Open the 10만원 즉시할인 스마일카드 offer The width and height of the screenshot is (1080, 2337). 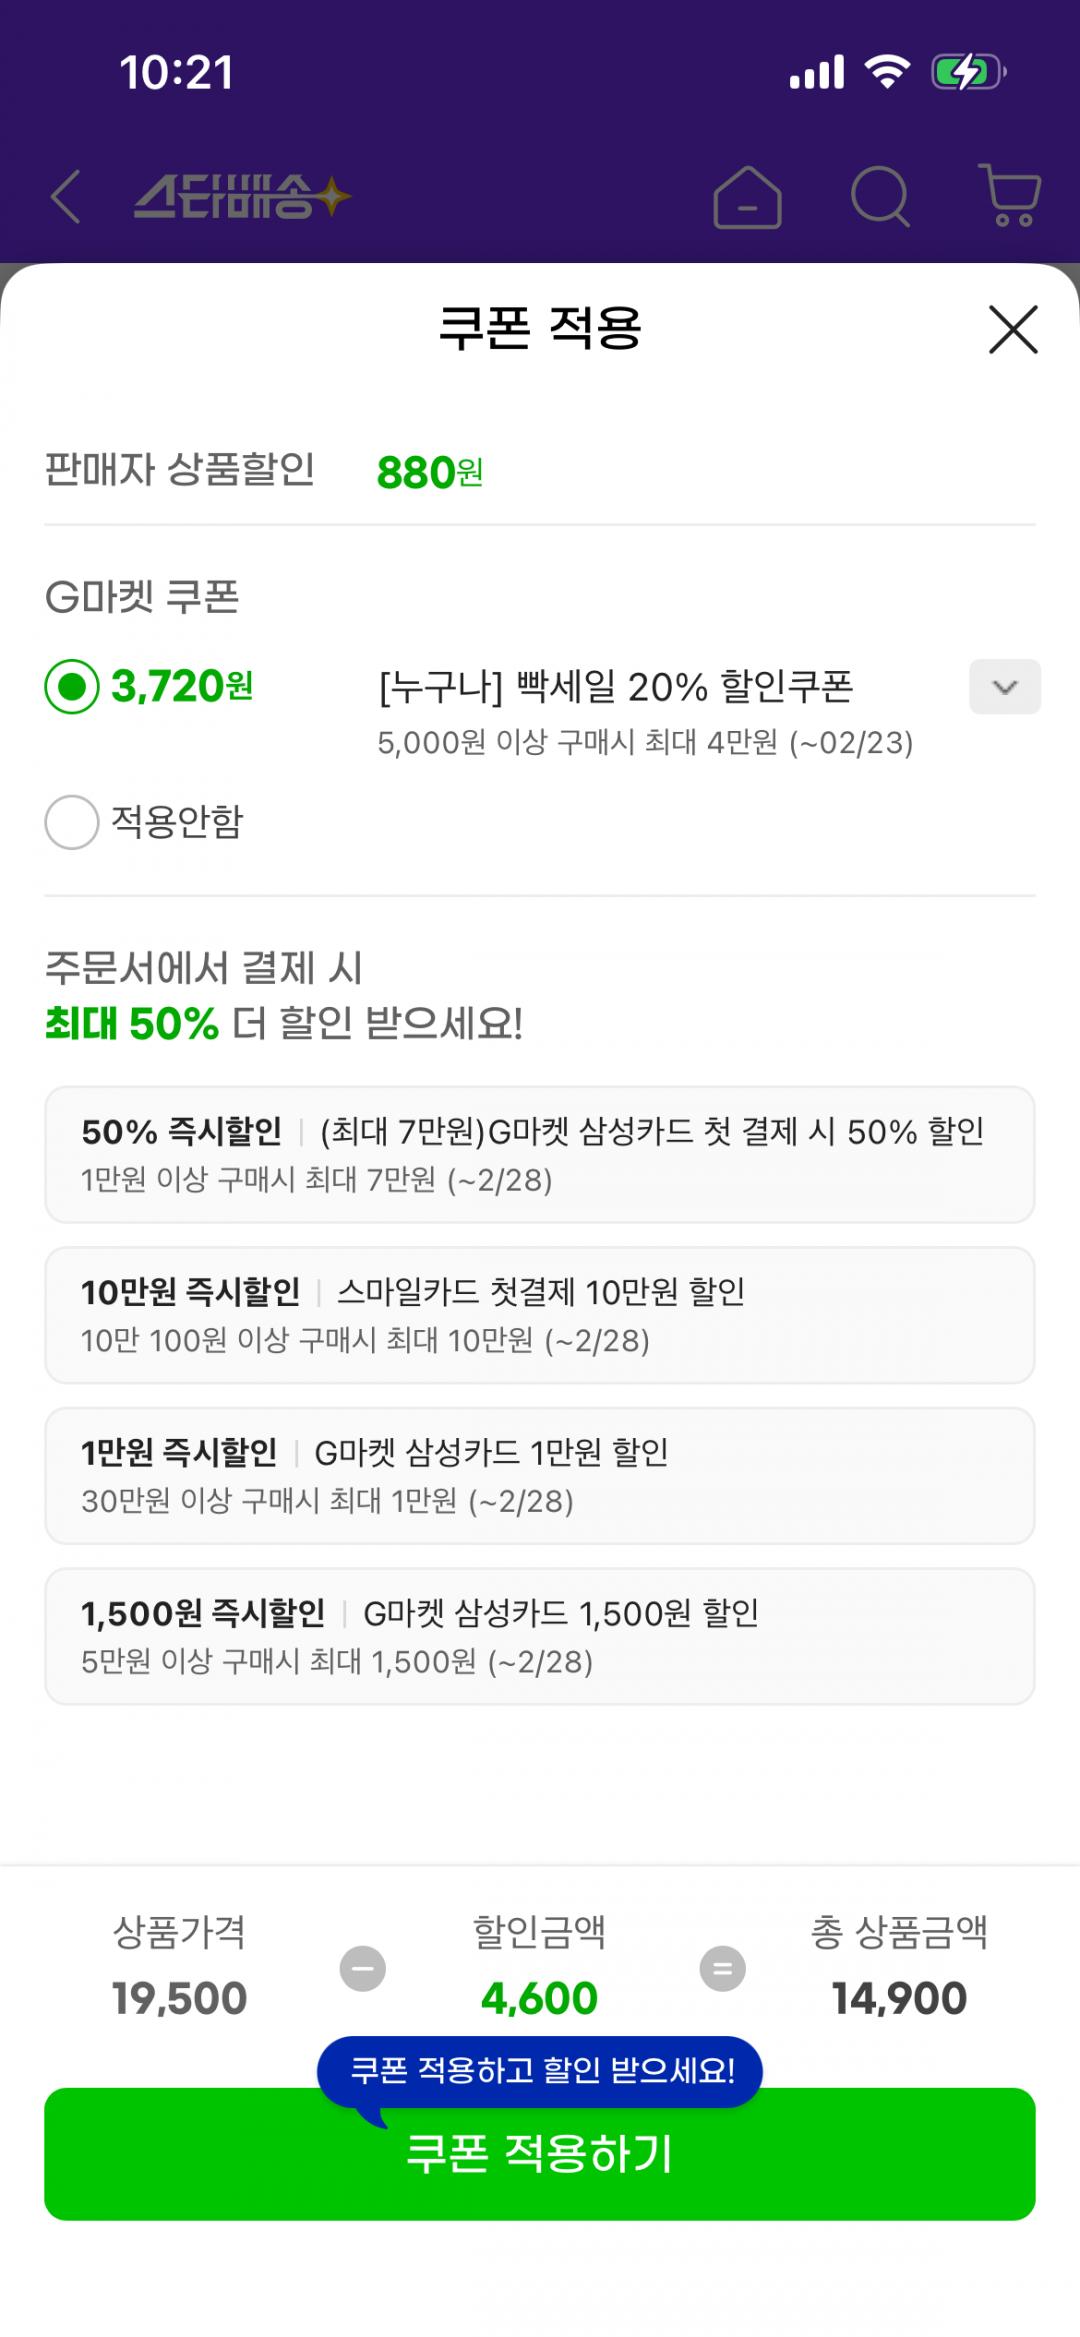tap(540, 1315)
